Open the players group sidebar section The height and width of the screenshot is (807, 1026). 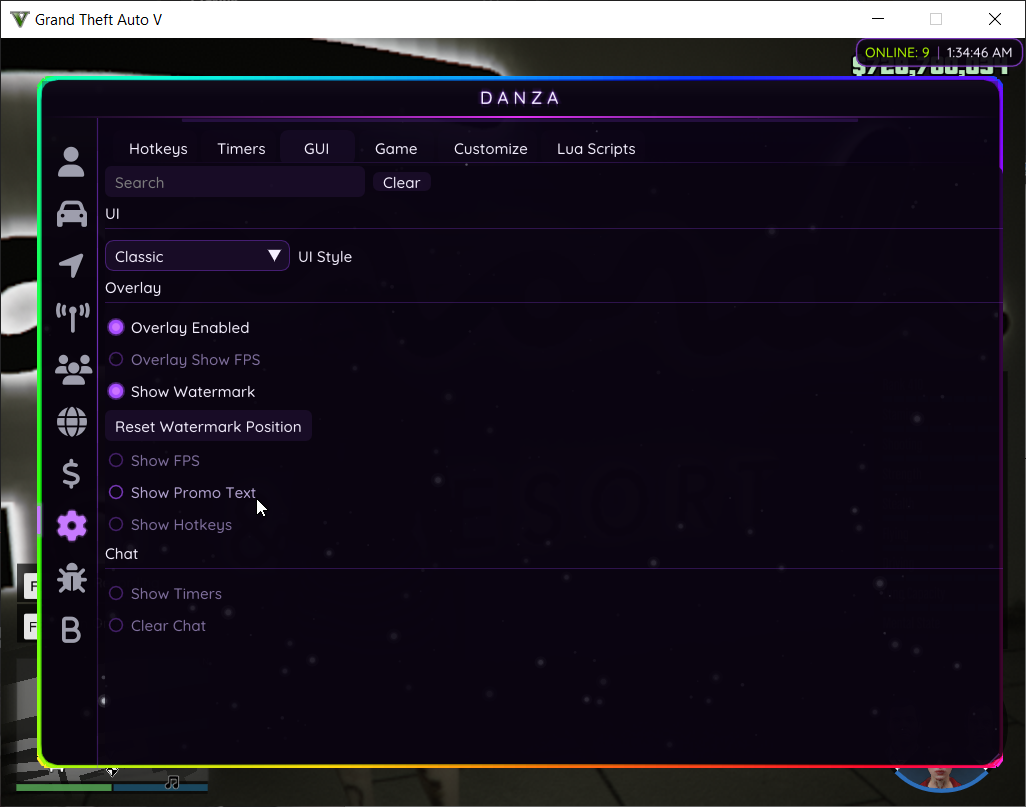(73, 370)
